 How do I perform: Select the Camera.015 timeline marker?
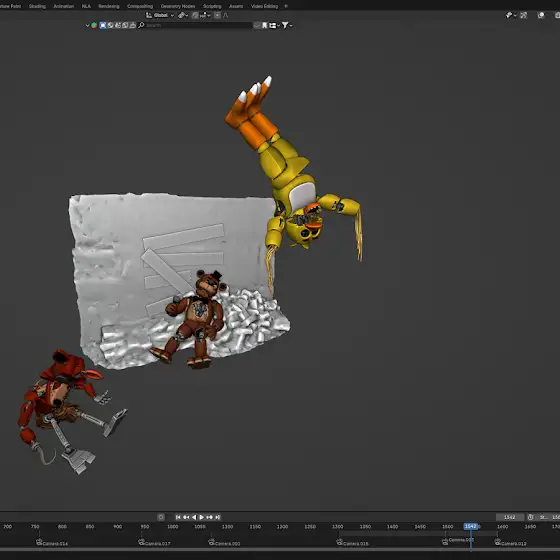point(352,543)
